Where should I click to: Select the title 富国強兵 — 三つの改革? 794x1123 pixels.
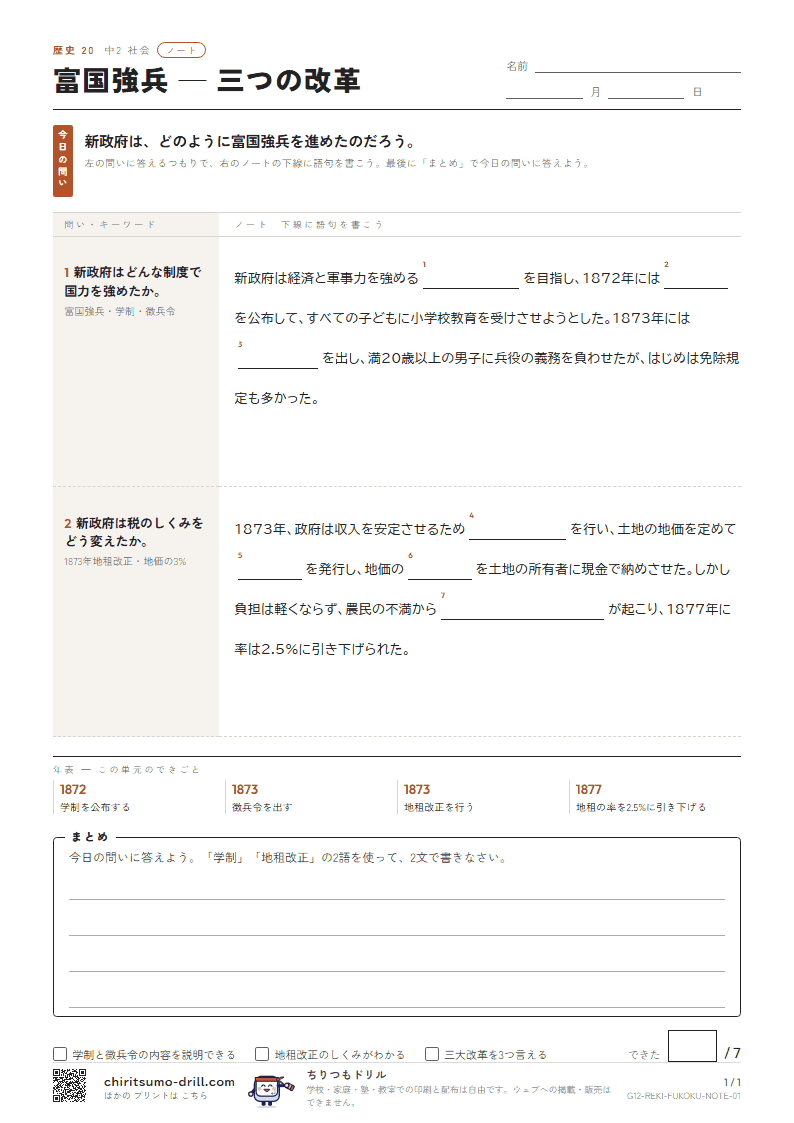tap(207, 80)
